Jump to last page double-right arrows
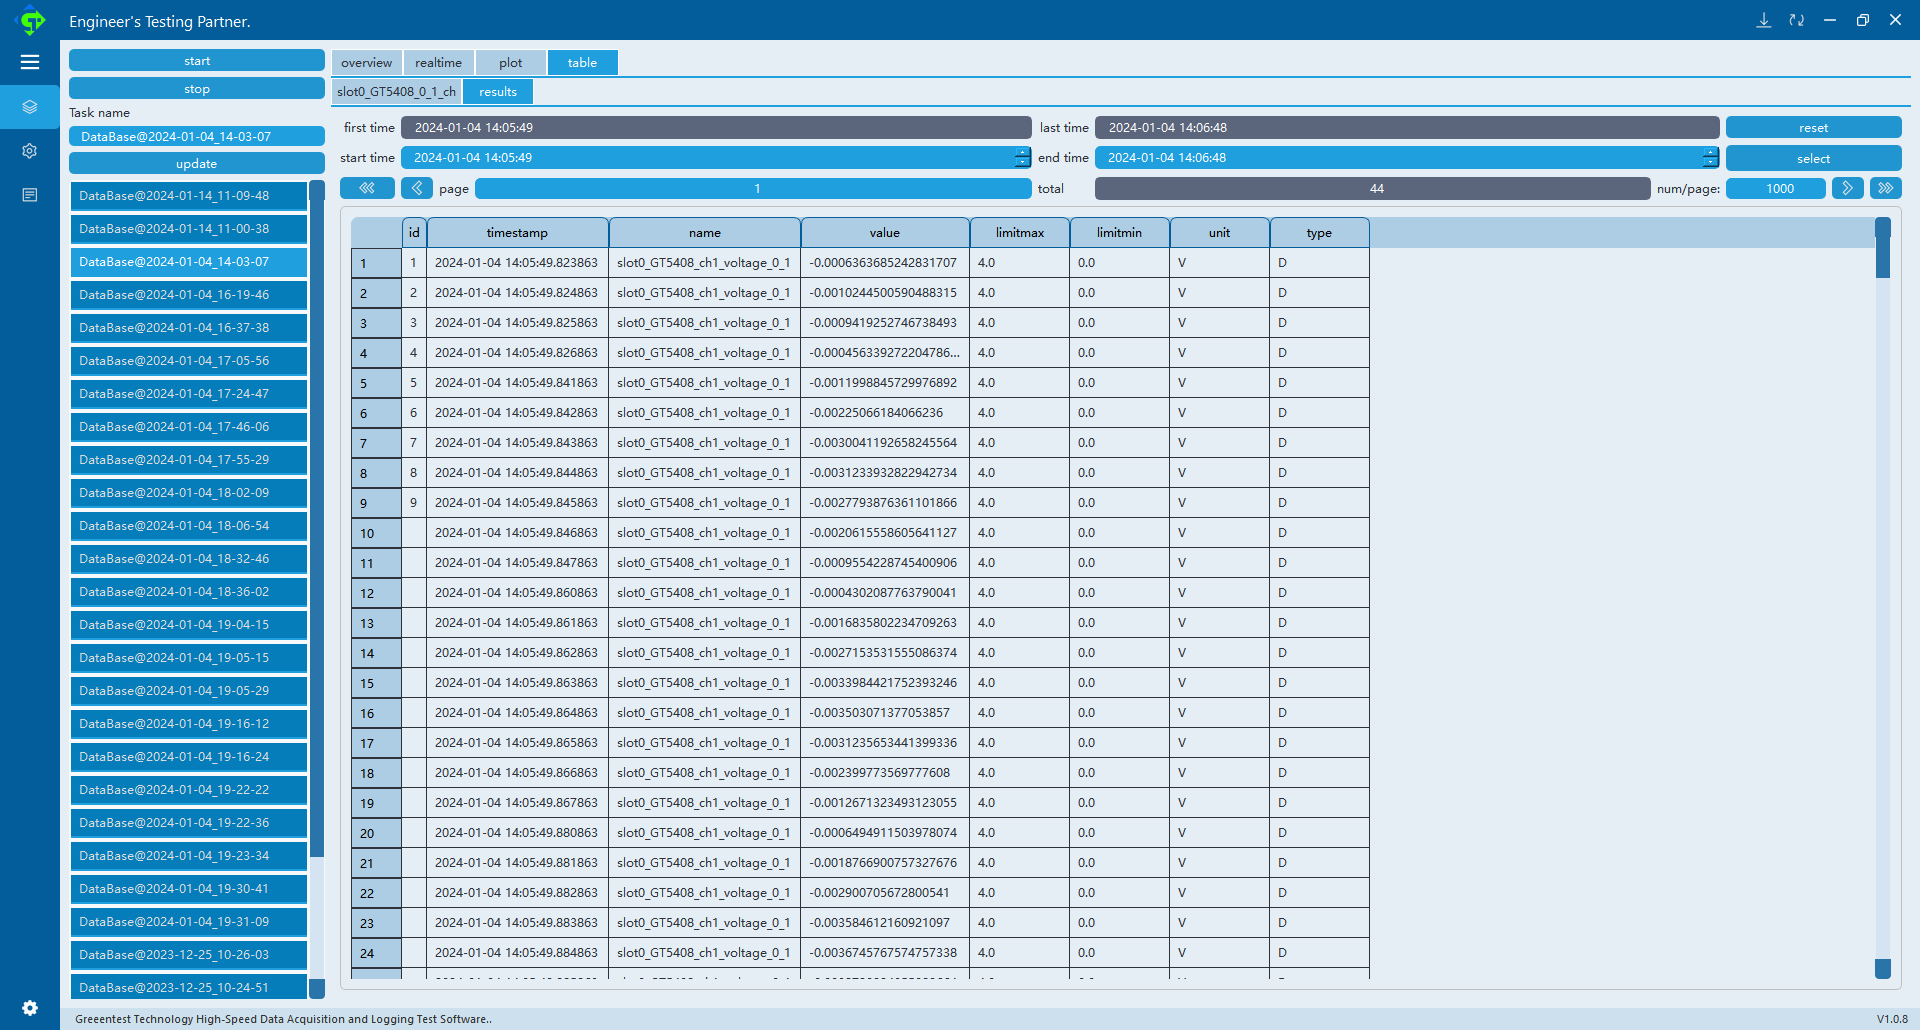1920x1030 pixels. click(x=1886, y=188)
